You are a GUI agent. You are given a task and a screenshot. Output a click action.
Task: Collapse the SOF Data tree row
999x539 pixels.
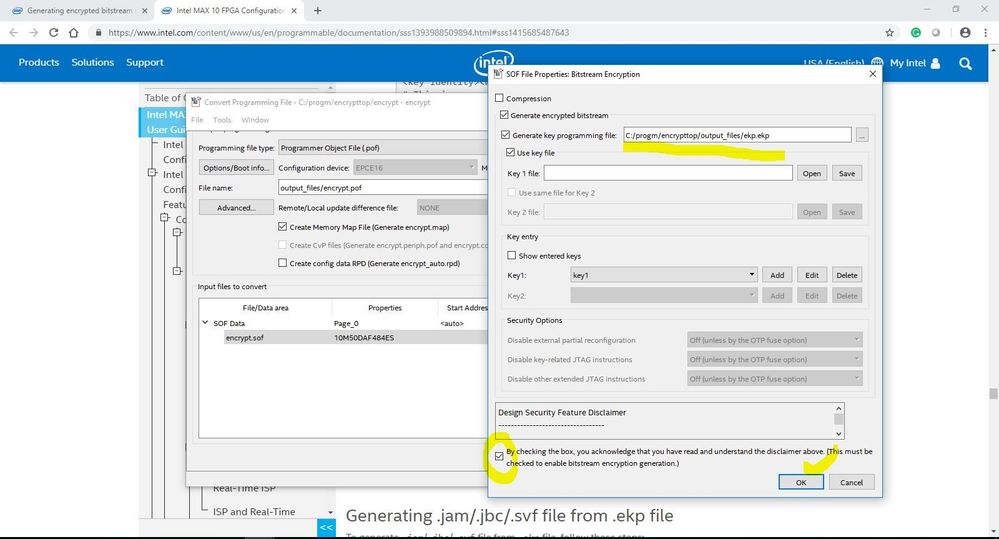(205, 323)
